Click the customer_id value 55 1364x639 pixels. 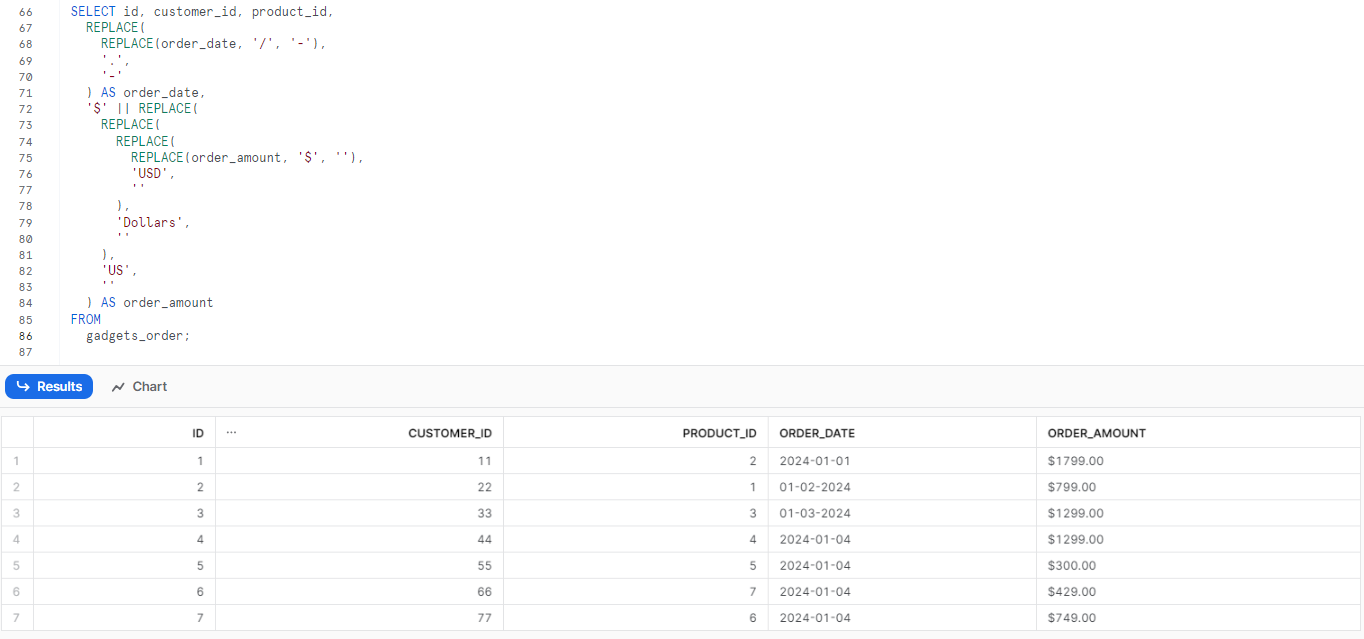(483, 565)
